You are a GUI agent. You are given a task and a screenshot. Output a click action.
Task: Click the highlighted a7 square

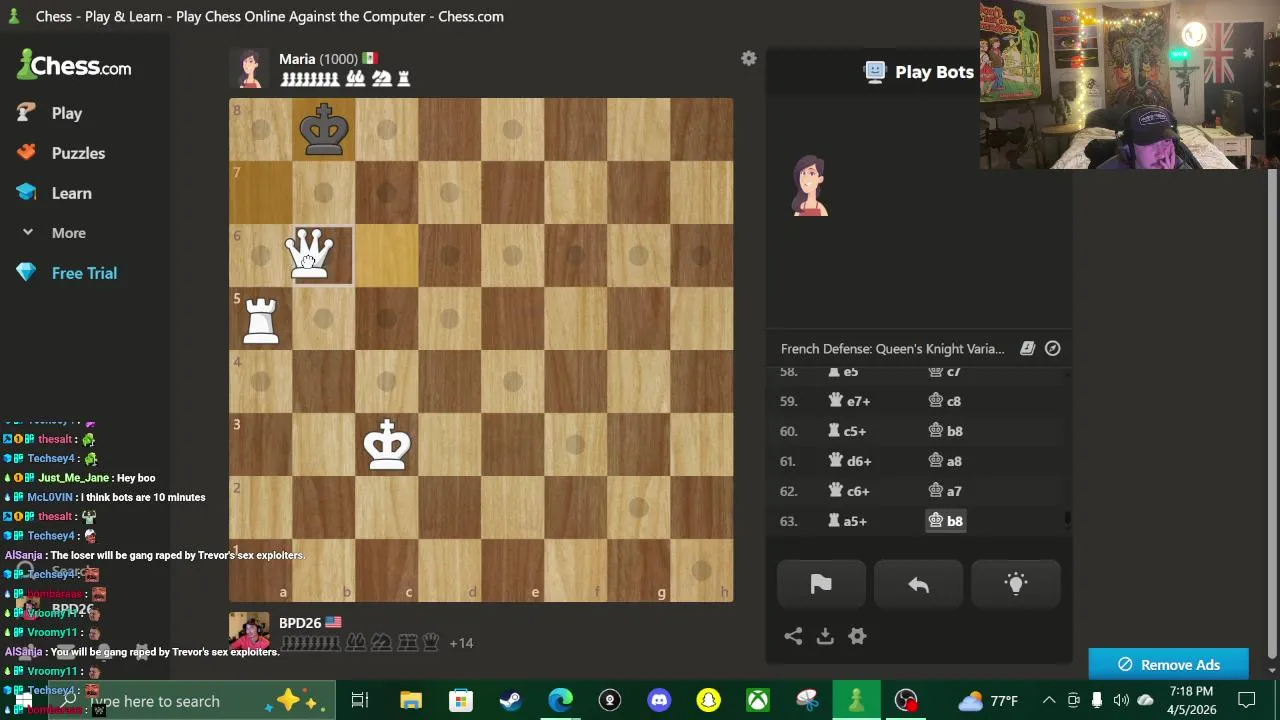261,192
